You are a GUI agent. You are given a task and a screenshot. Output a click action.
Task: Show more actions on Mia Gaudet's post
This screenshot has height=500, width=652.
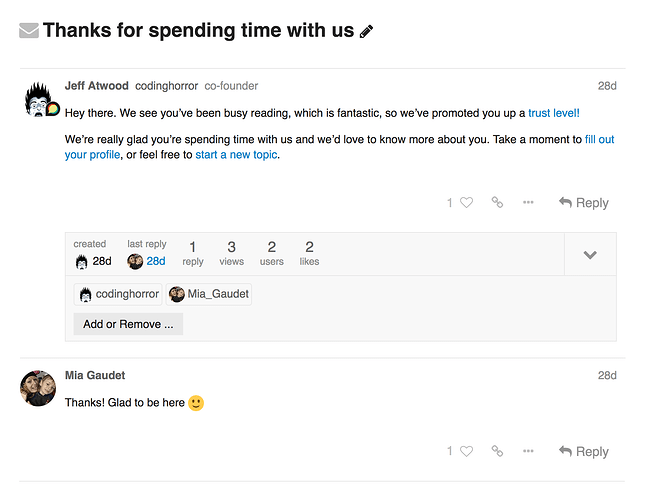pos(528,452)
